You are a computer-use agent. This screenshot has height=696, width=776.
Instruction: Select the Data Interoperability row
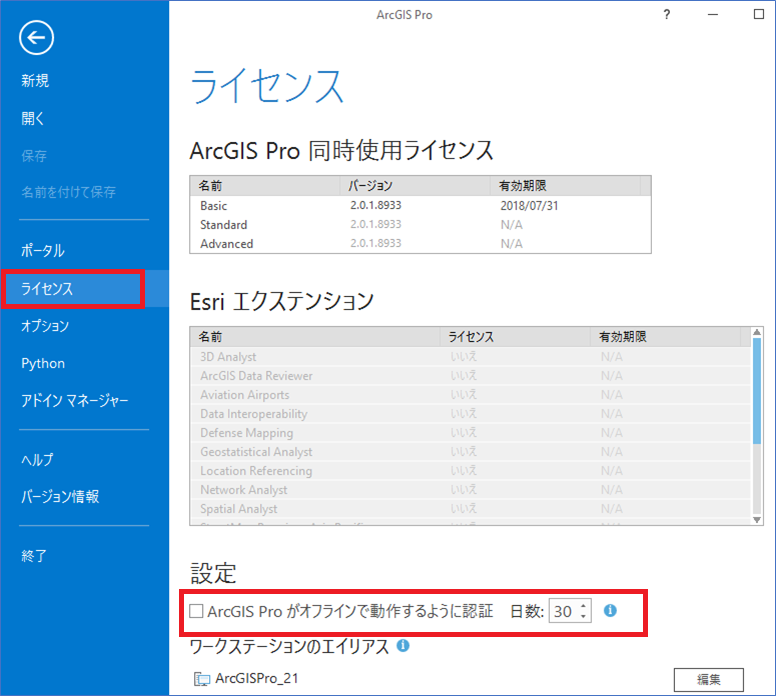coord(471,414)
